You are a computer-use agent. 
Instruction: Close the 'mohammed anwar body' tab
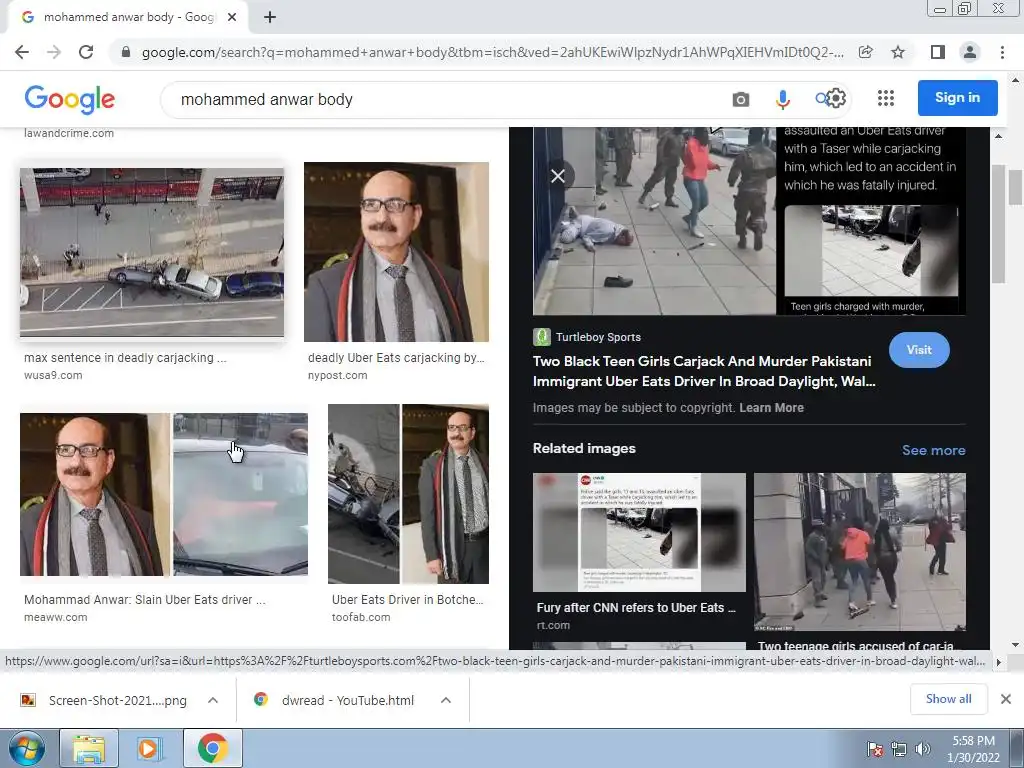click(232, 18)
